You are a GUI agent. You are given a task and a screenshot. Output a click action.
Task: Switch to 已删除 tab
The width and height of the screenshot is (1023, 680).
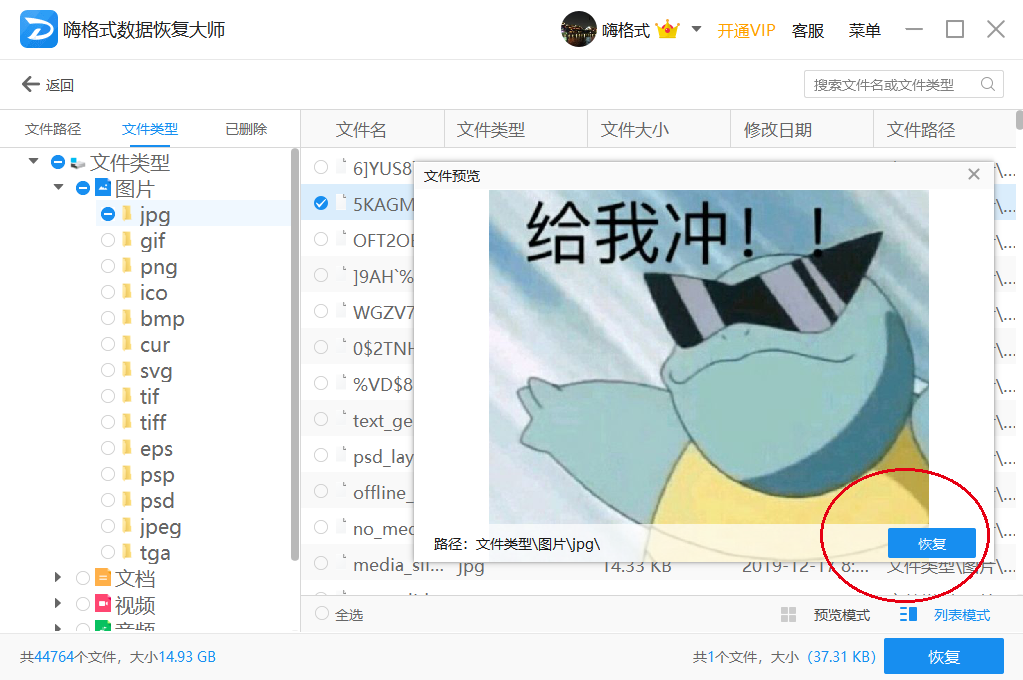click(x=246, y=129)
